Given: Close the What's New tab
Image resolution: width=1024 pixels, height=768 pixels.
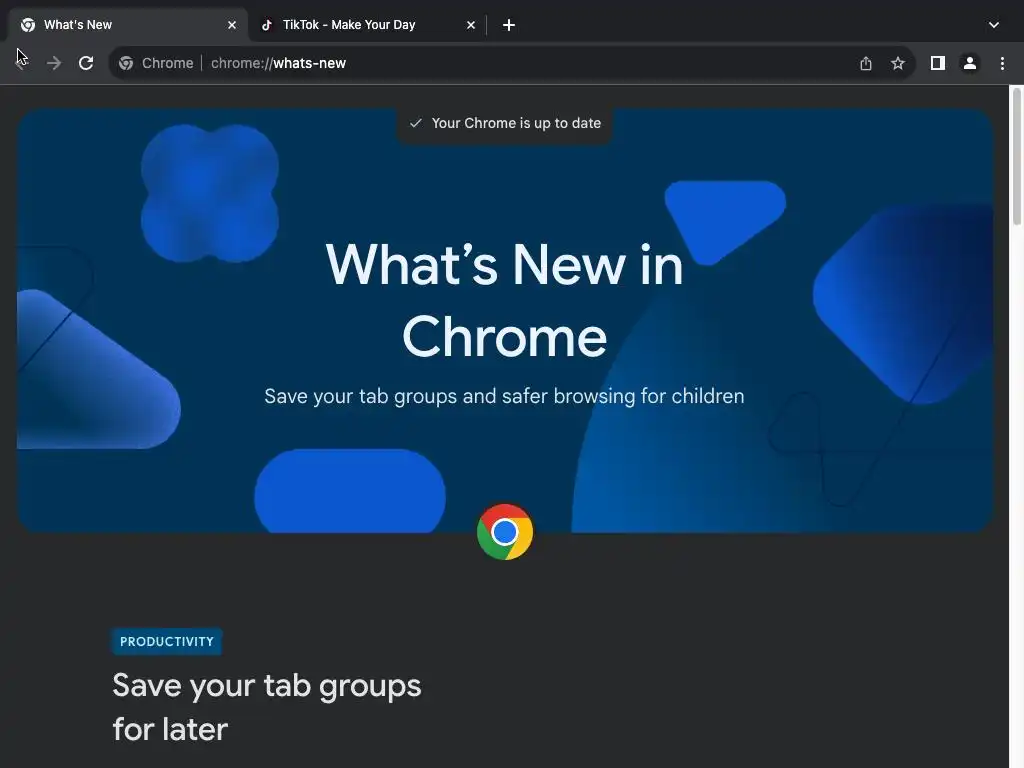Looking at the screenshot, I should pos(232,25).
